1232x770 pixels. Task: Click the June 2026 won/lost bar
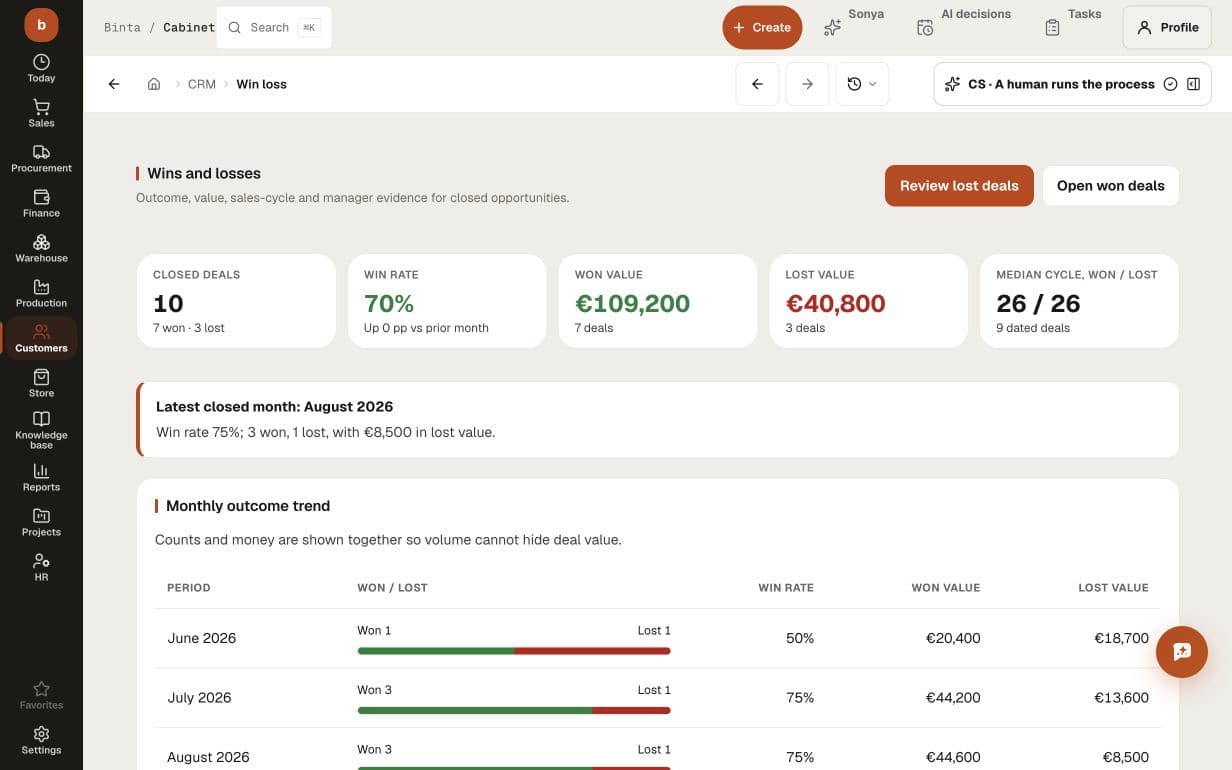coord(514,651)
